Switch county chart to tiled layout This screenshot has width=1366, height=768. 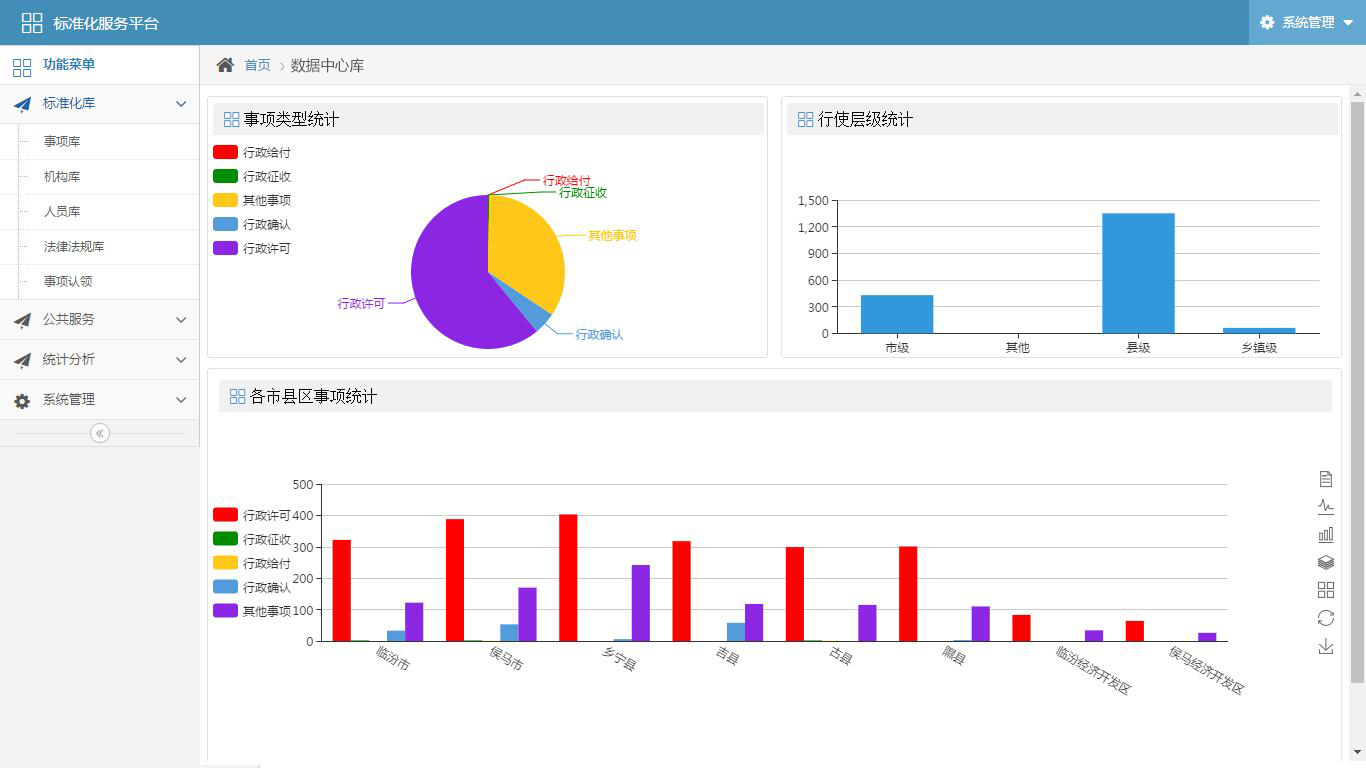(x=1326, y=590)
